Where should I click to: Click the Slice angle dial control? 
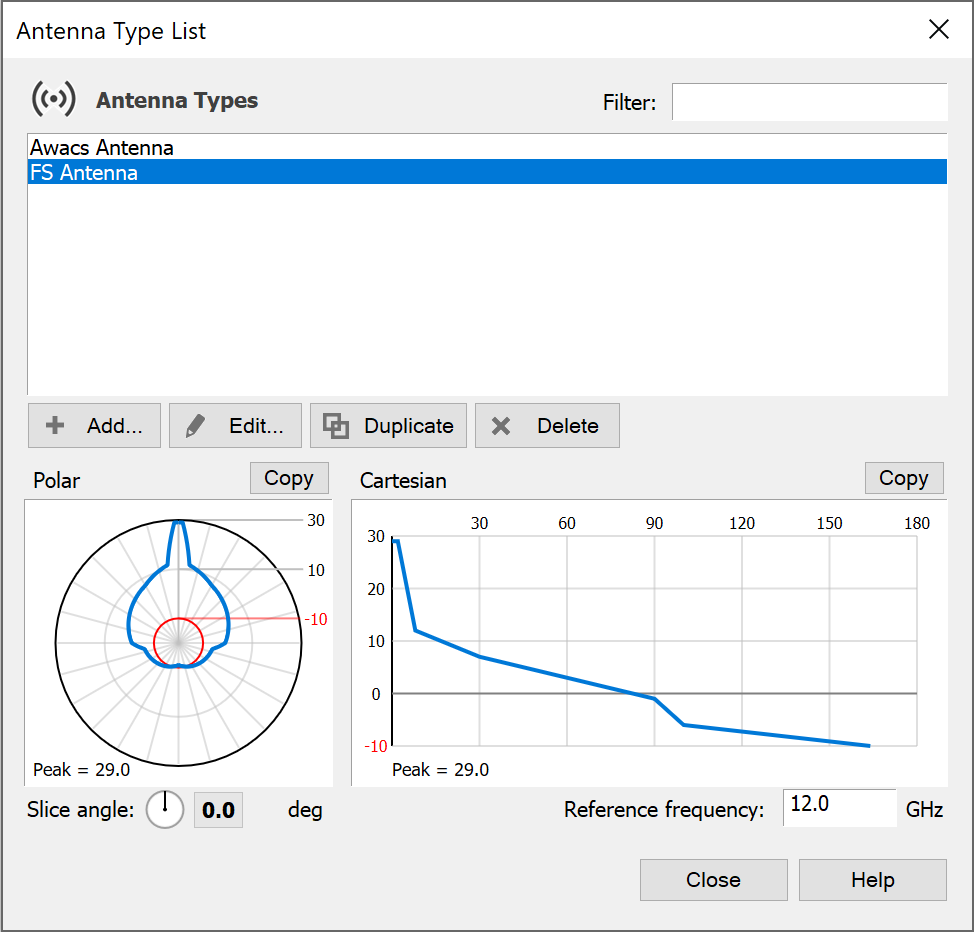165,809
